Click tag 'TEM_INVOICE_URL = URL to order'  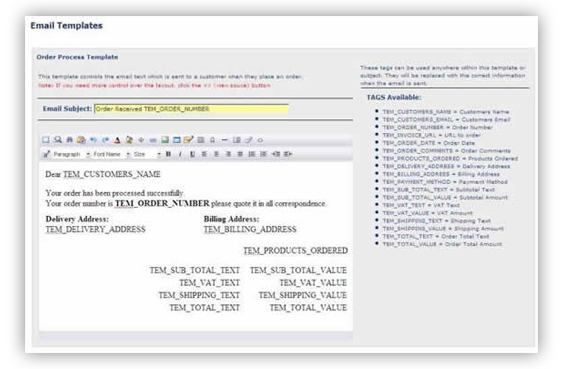pyautogui.click(x=432, y=135)
